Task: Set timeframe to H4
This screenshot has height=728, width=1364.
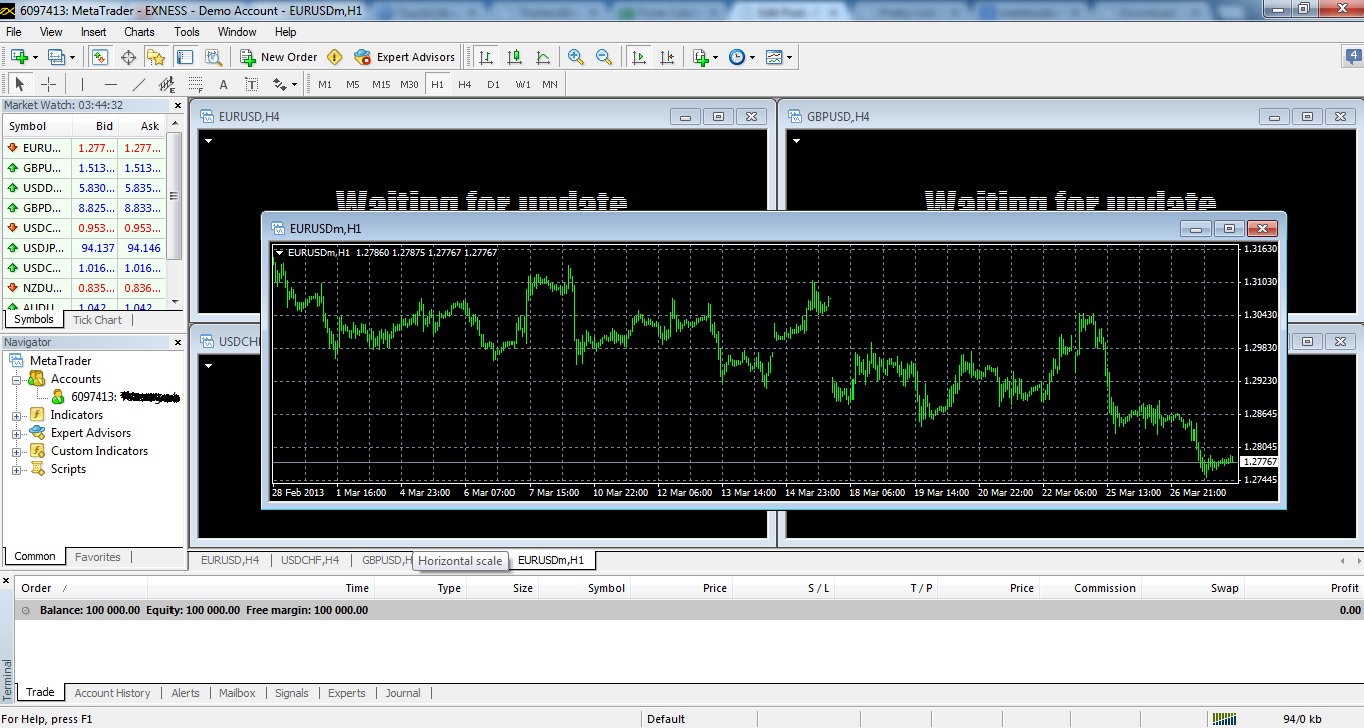Action: click(x=465, y=84)
